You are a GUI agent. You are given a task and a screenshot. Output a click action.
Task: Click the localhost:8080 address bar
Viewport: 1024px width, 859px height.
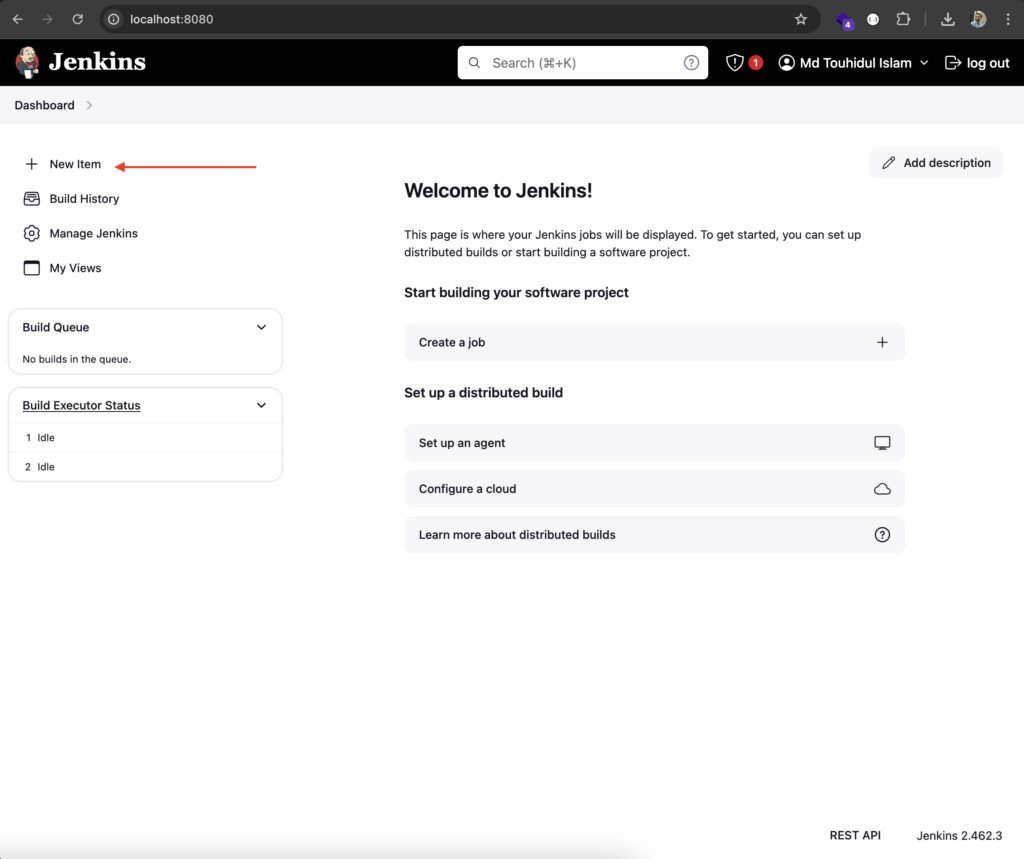tap(460, 20)
